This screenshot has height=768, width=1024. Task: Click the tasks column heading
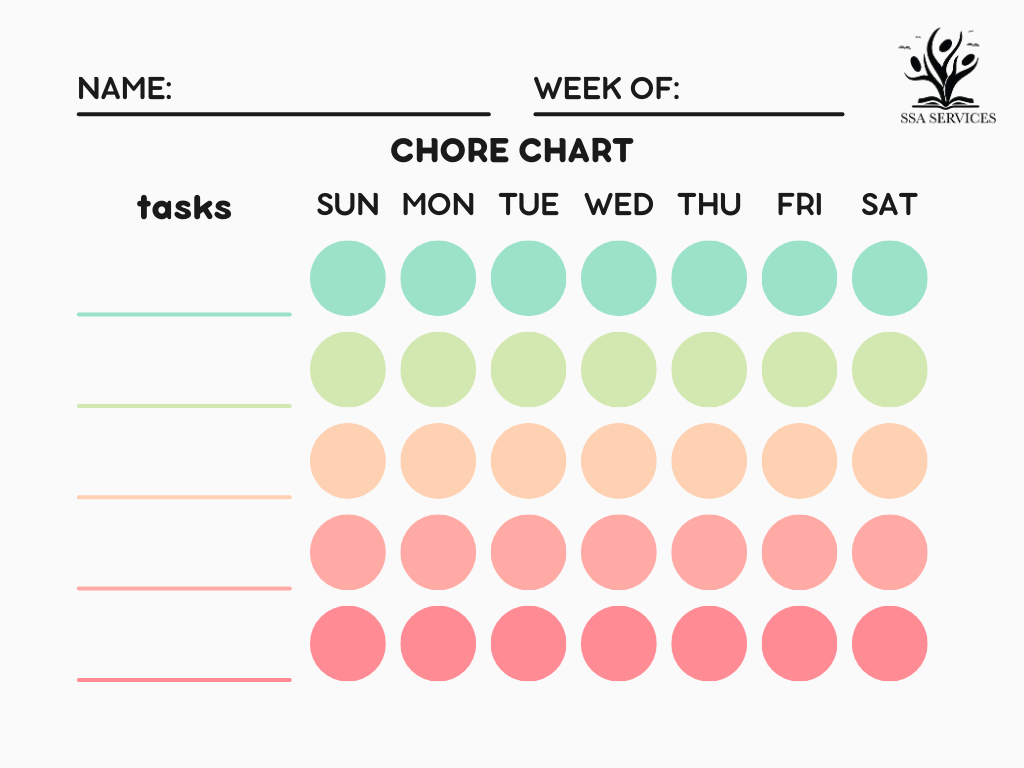(x=184, y=207)
